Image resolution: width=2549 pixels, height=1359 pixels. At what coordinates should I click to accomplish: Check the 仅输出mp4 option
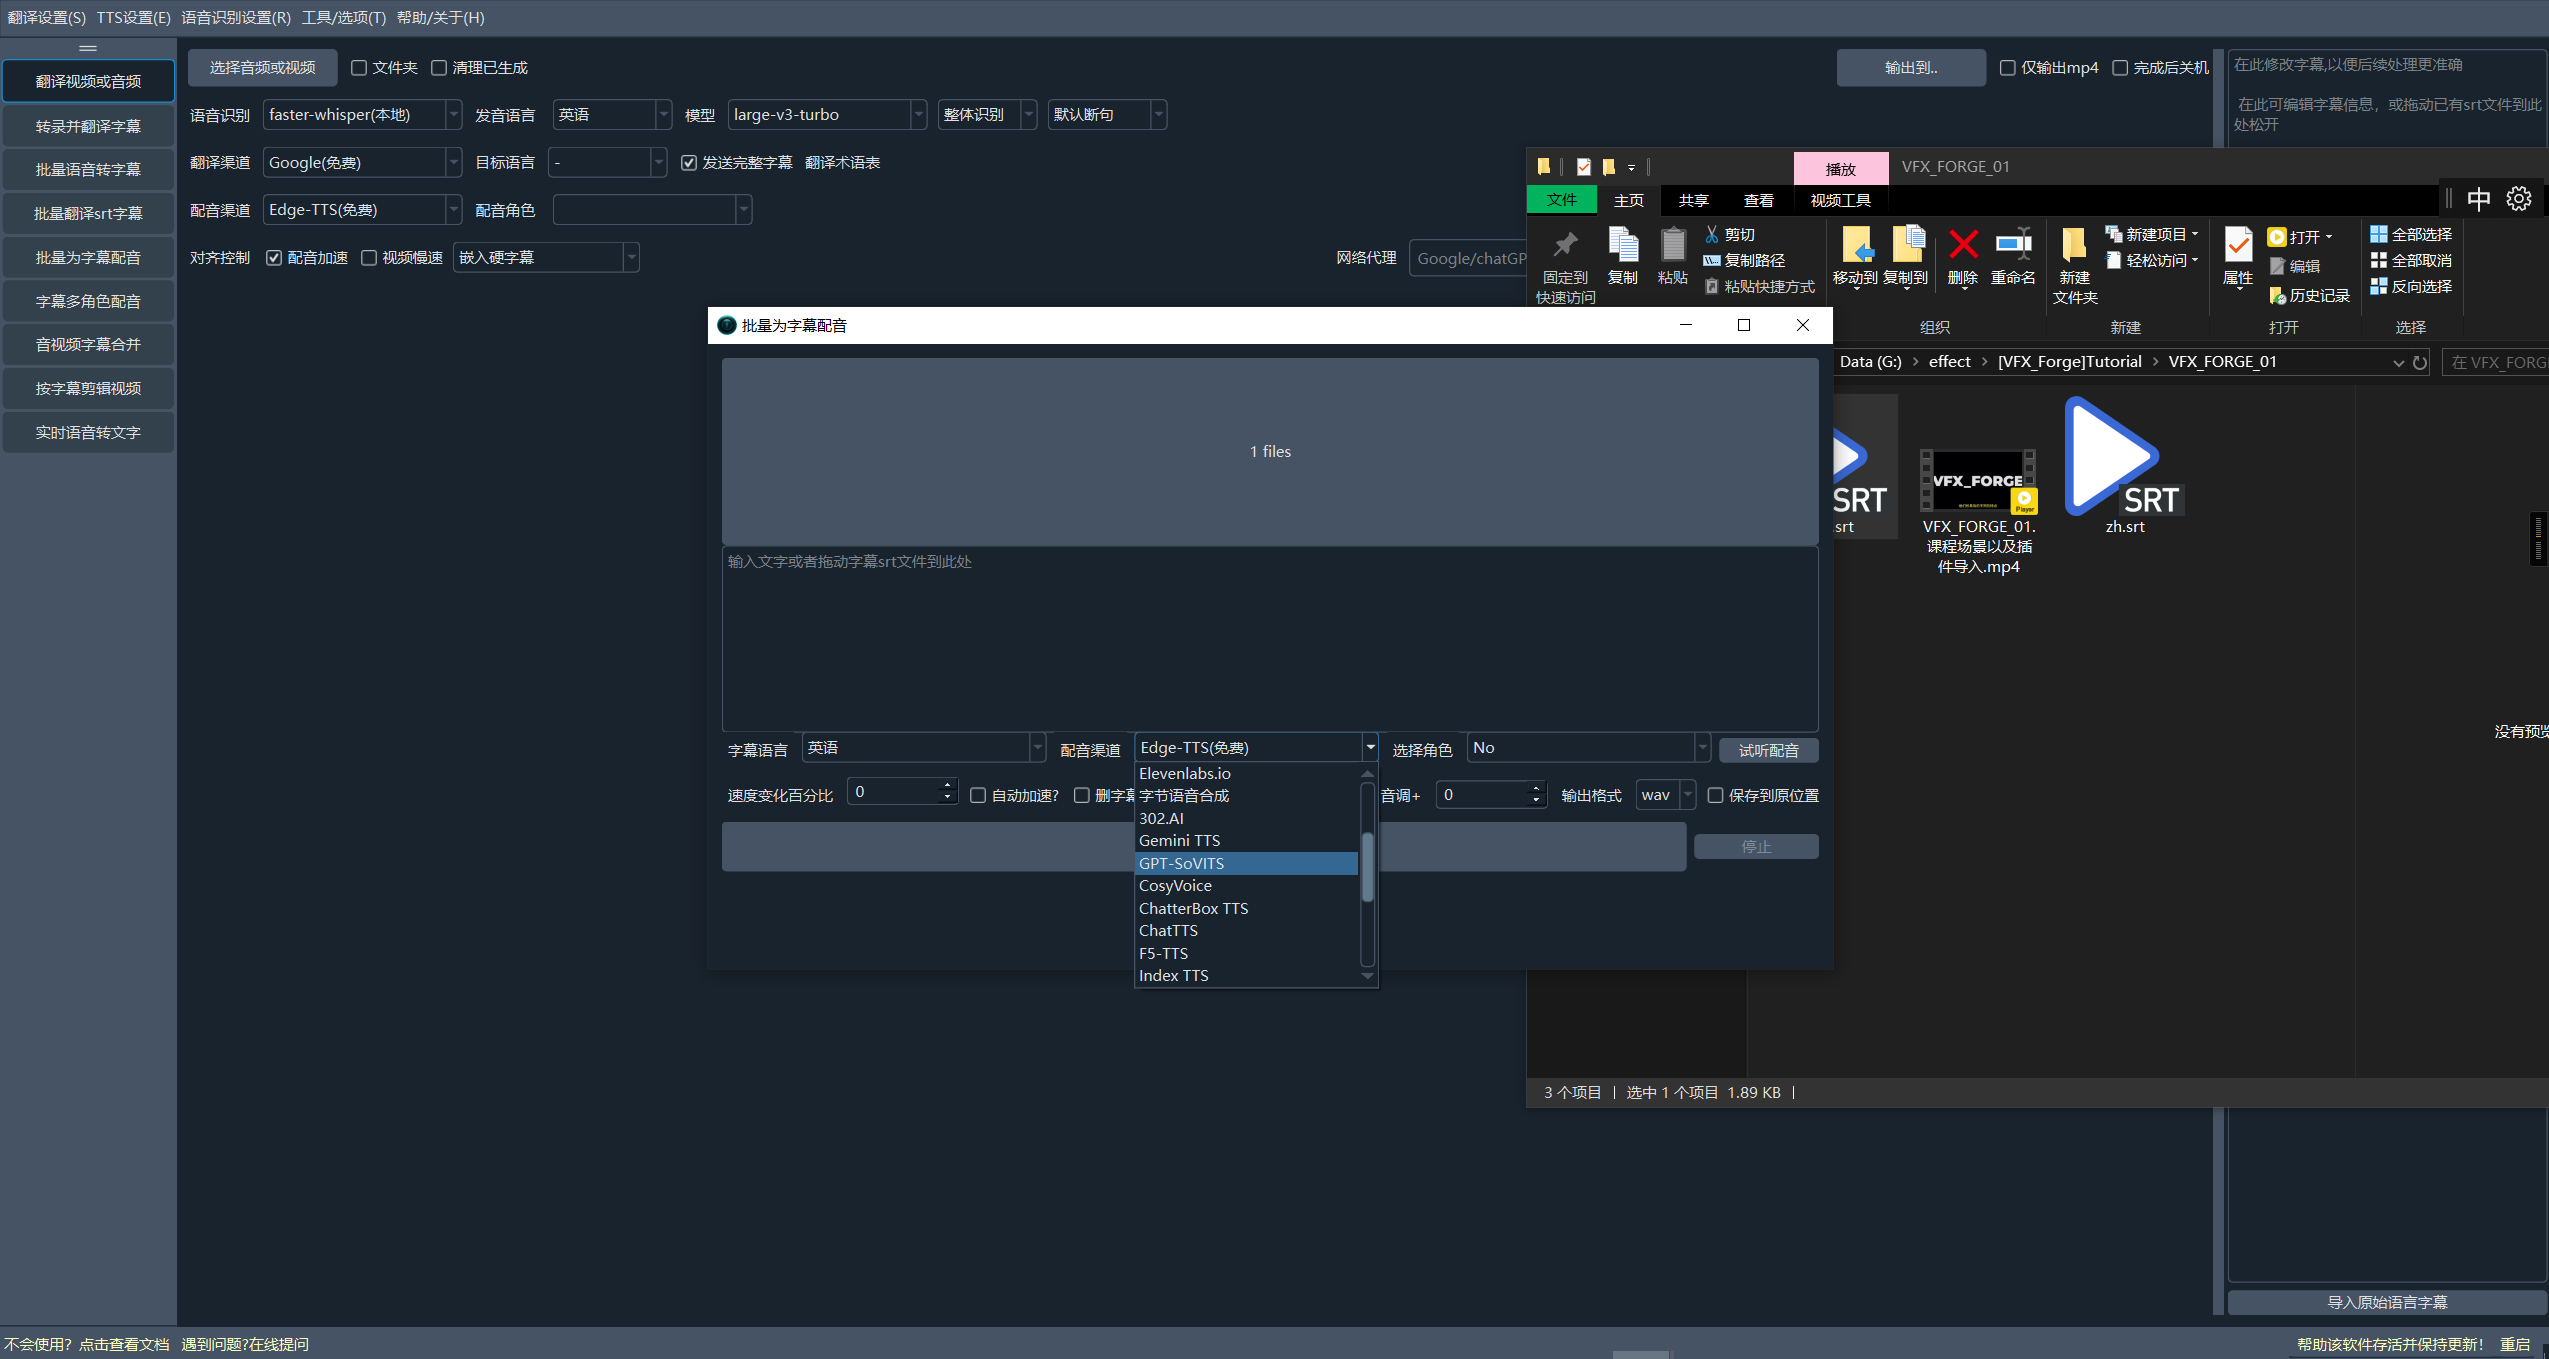click(2007, 68)
